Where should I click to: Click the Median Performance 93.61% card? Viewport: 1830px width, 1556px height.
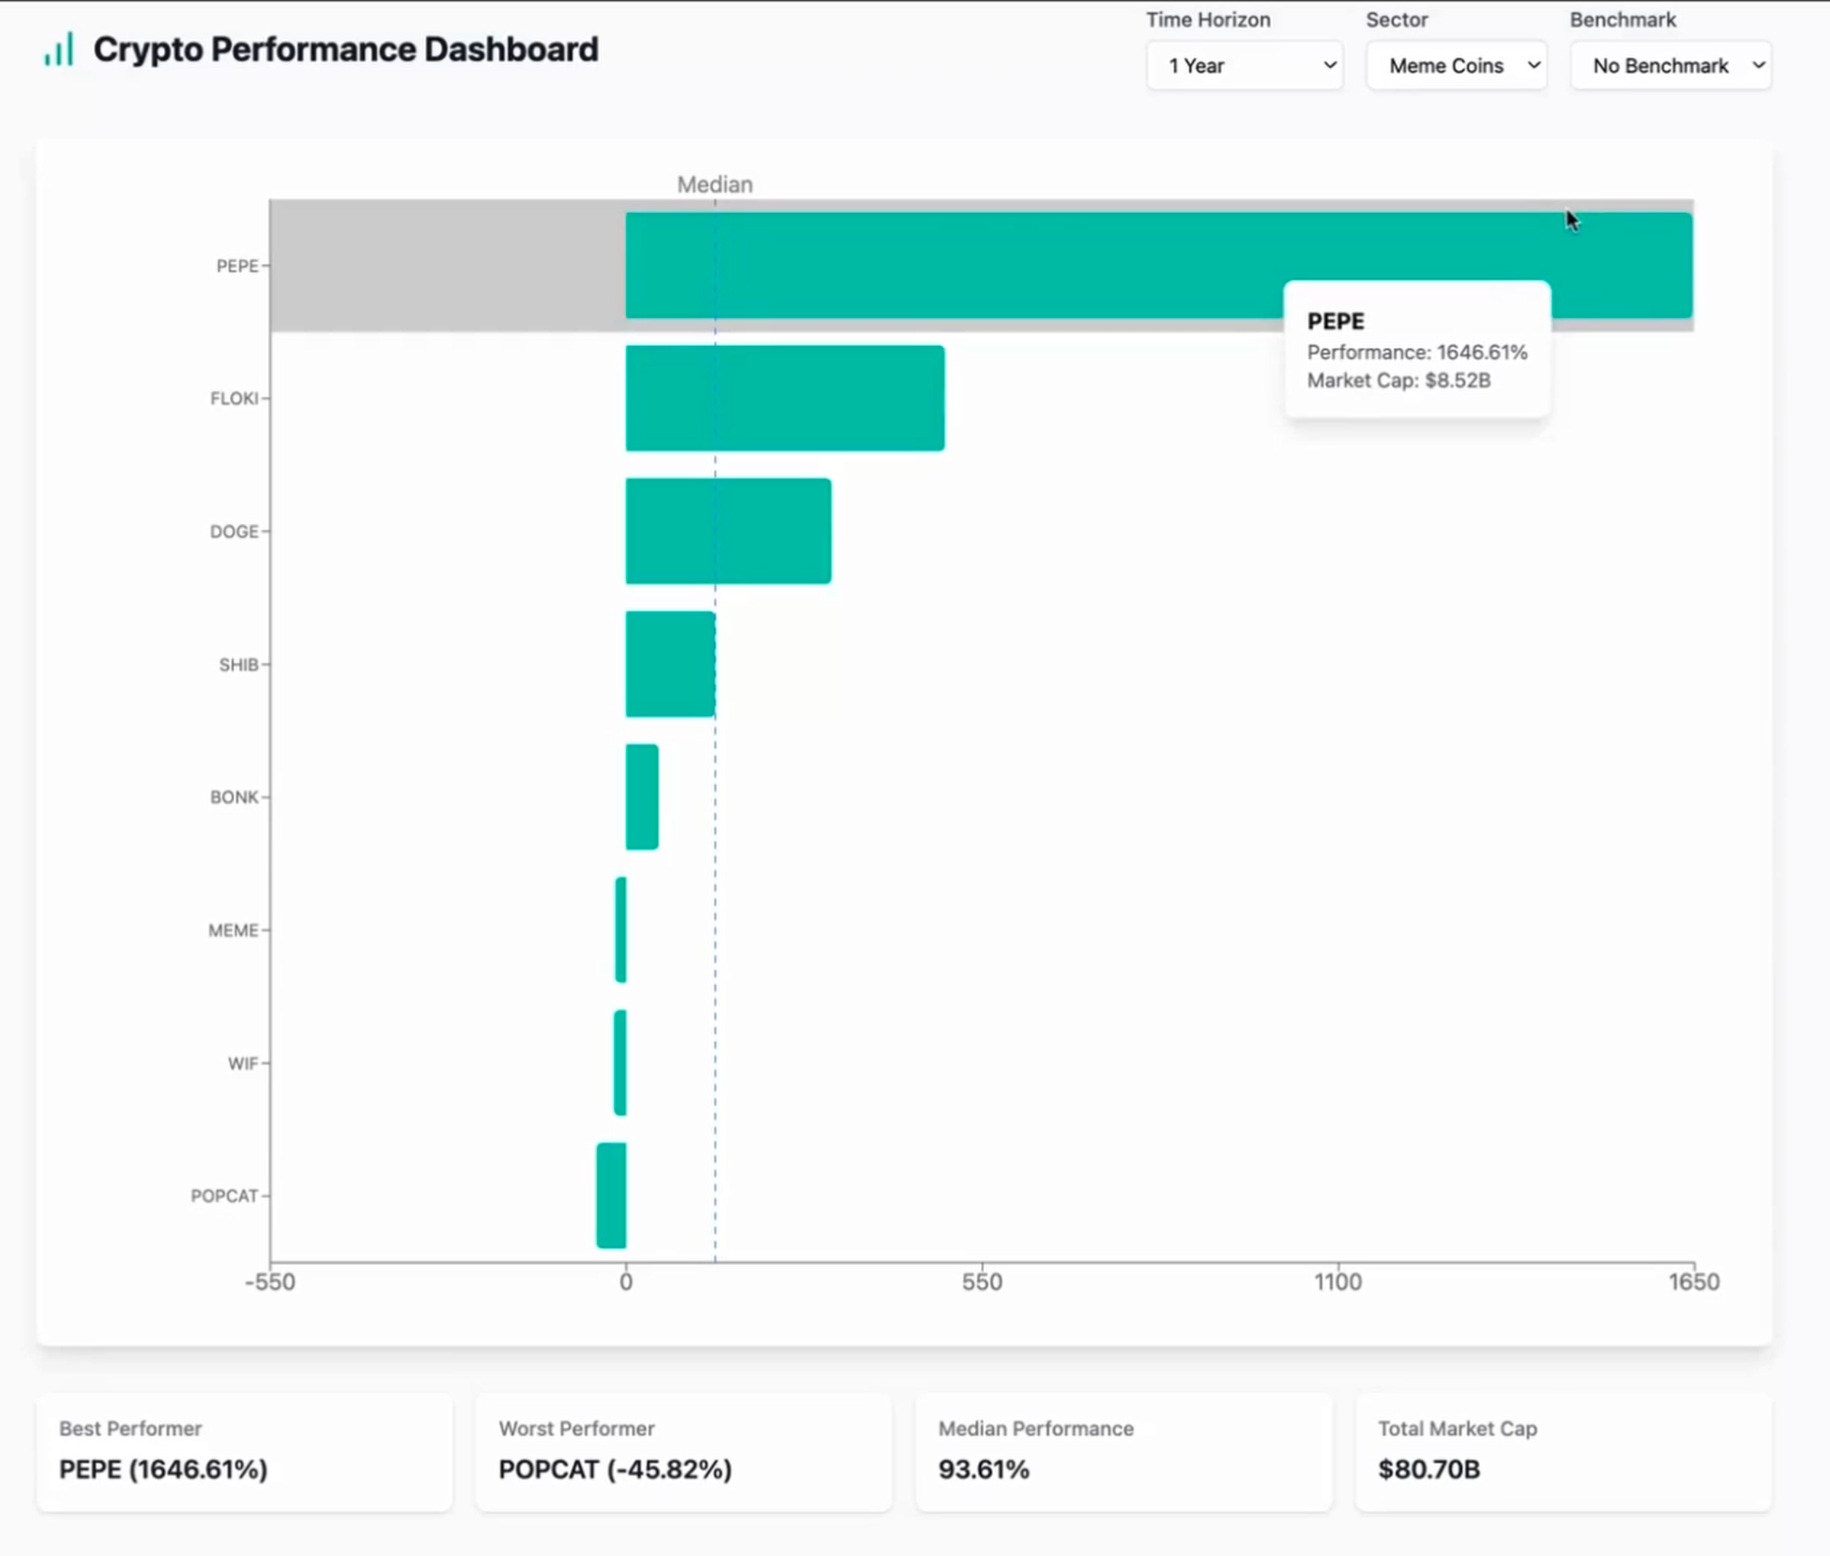pos(1124,1452)
